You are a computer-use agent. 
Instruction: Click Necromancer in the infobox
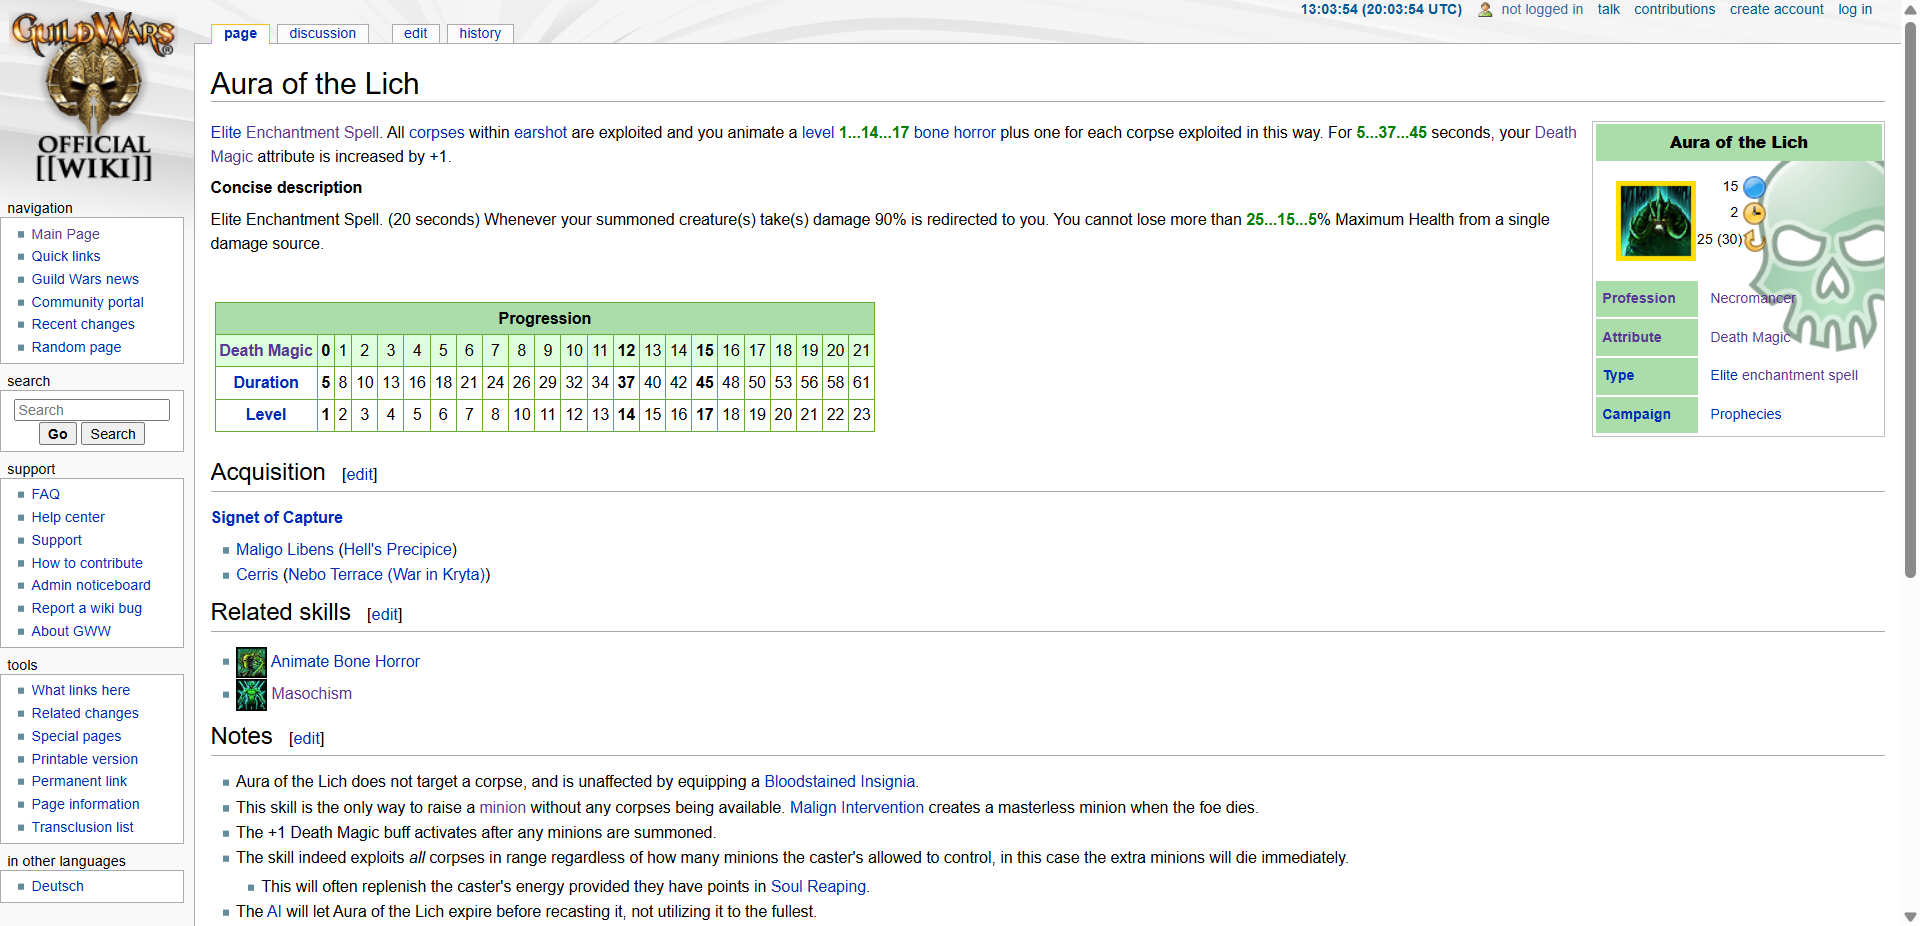tap(1752, 298)
